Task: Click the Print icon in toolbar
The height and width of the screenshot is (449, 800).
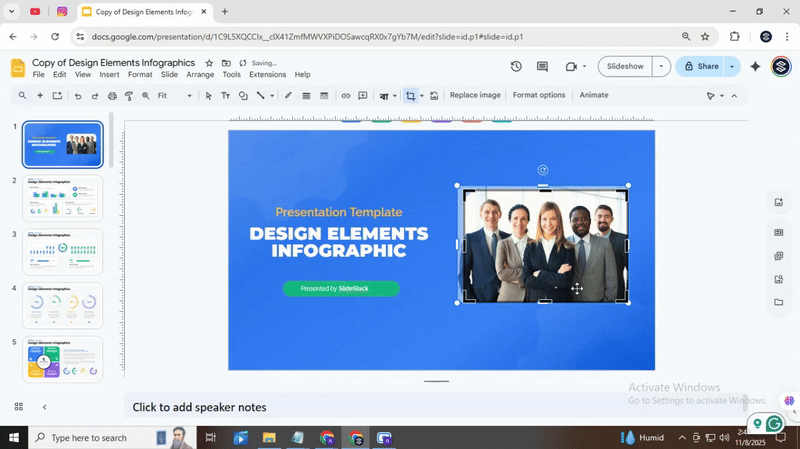Action: (x=111, y=96)
